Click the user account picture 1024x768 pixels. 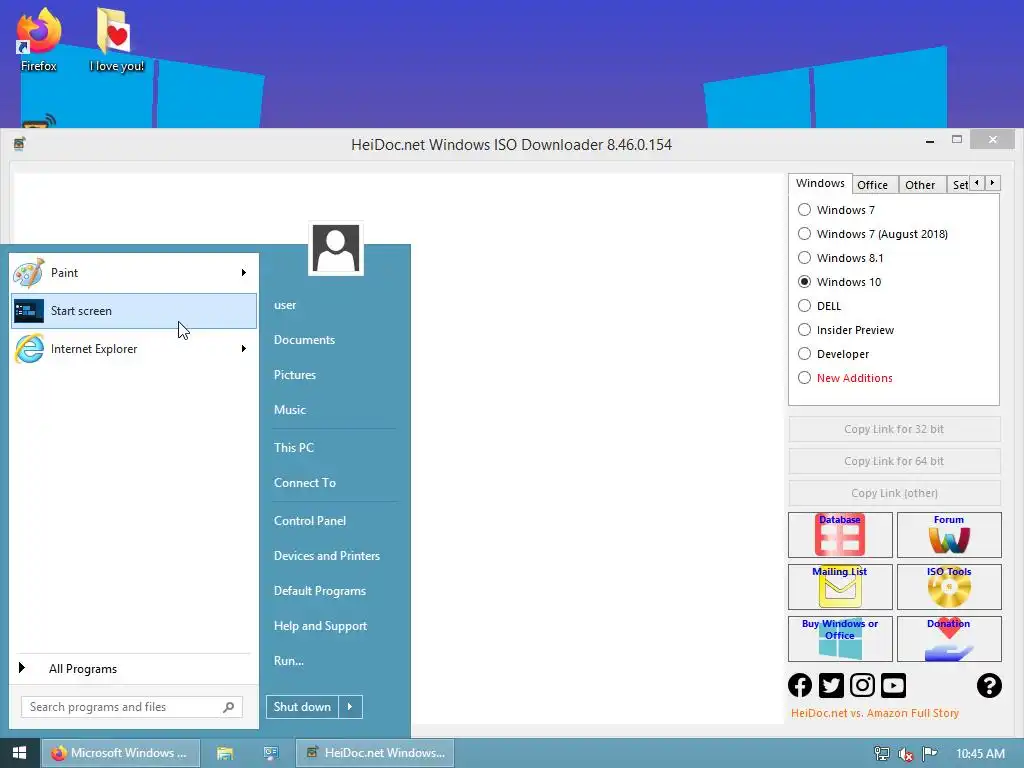click(x=336, y=248)
